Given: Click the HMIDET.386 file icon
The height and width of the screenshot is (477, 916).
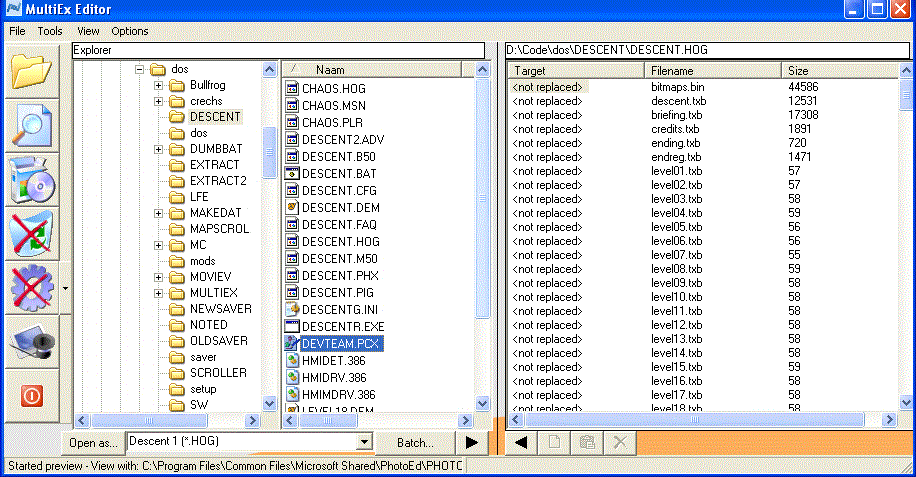Looking at the screenshot, I should [292, 360].
